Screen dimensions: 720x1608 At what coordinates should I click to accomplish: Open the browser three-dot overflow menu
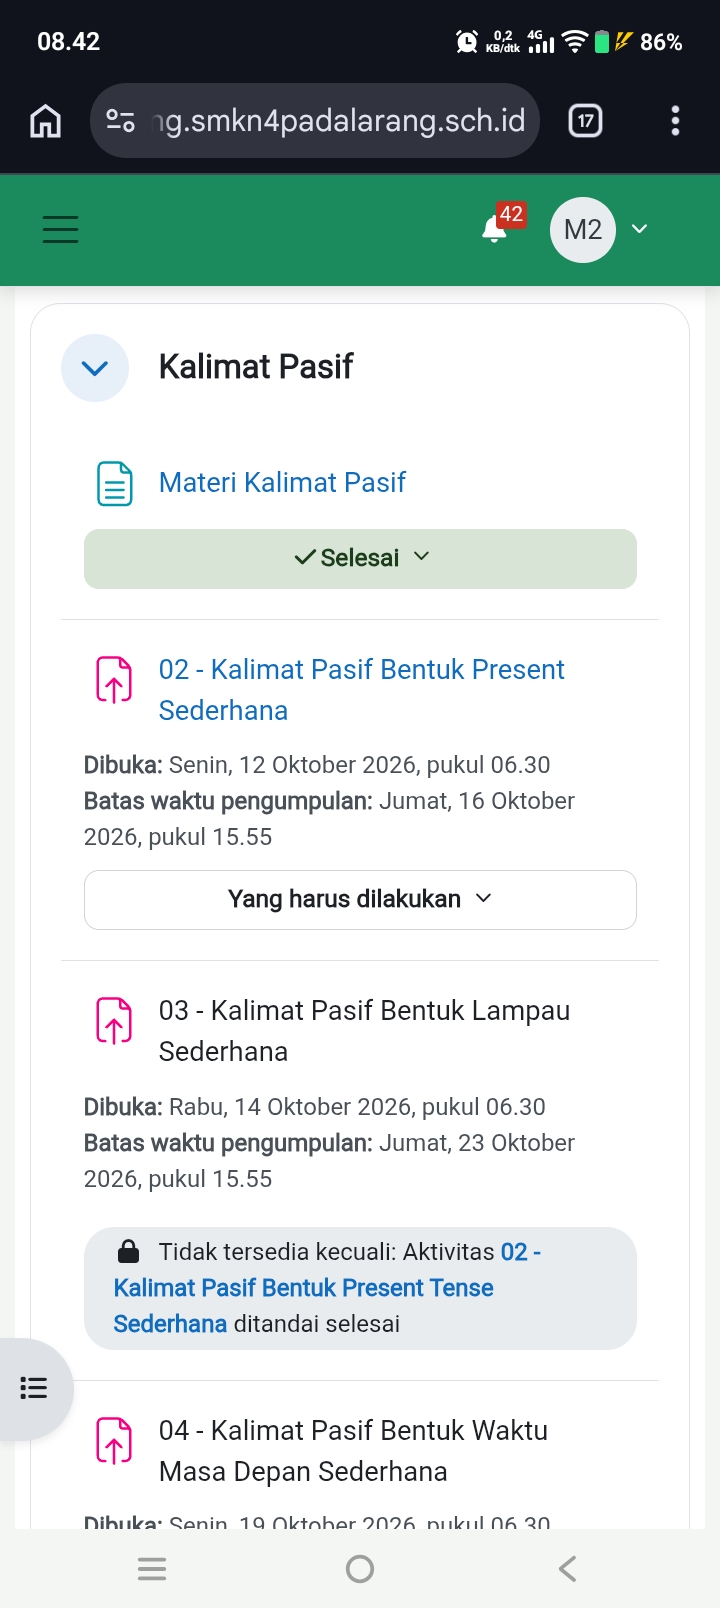pos(676,121)
